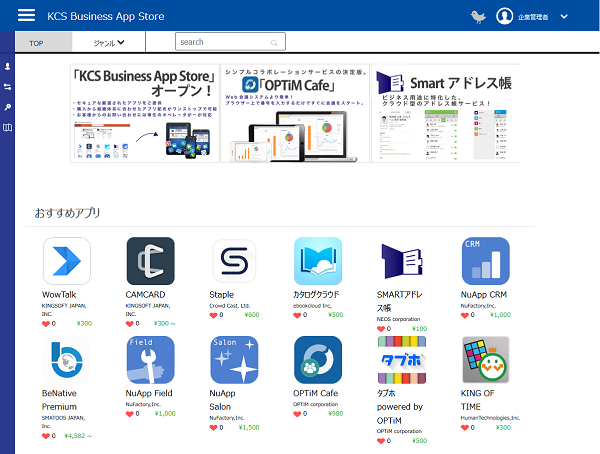The image size is (600, 454).
Task: Click the おすすめアプリ section heading
Action: (67, 213)
